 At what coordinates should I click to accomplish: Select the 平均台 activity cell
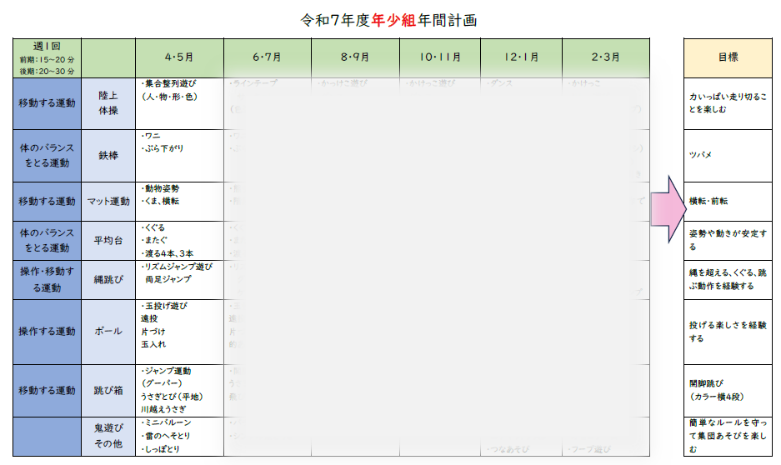click(x=108, y=240)
